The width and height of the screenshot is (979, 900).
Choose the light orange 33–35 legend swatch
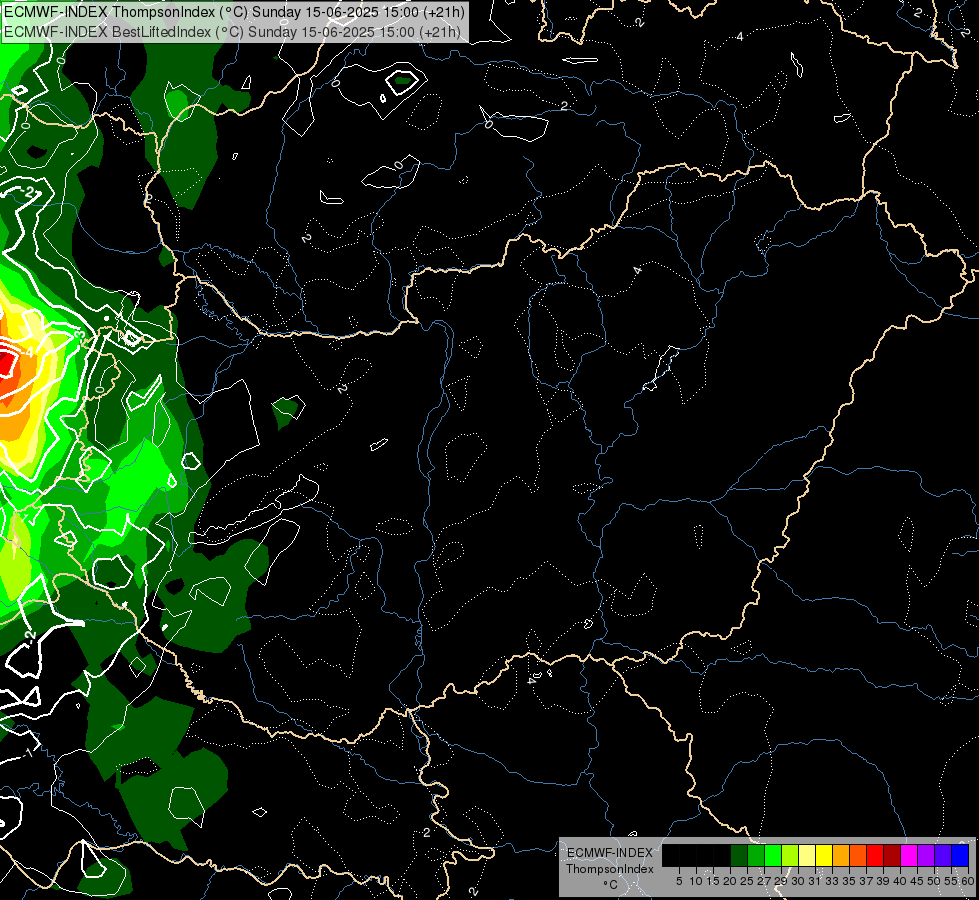[841, 855]
